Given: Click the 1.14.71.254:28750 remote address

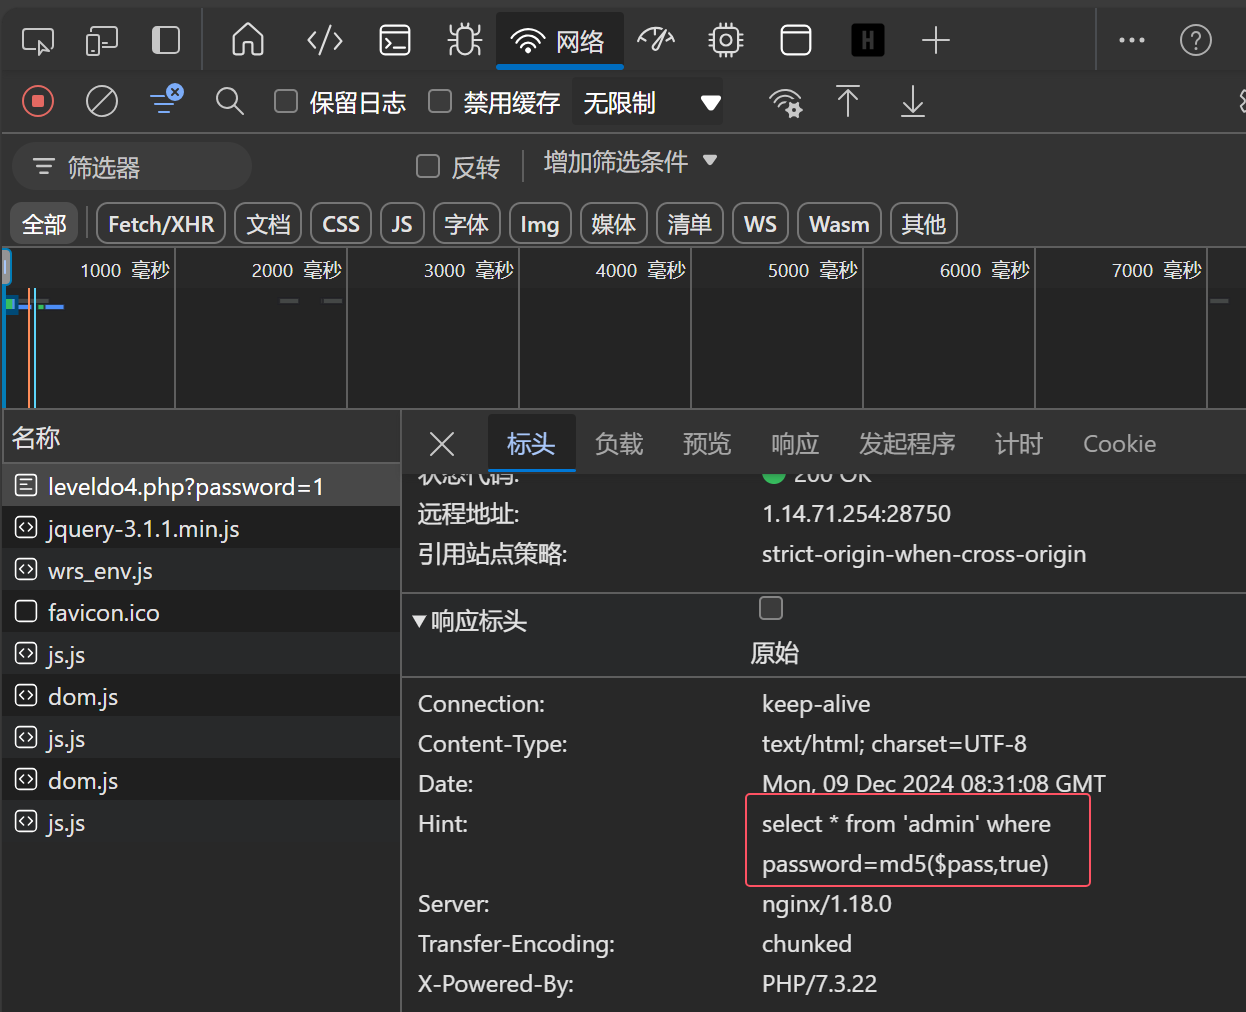Looking at the screenshot, I should tap(856, 514).
